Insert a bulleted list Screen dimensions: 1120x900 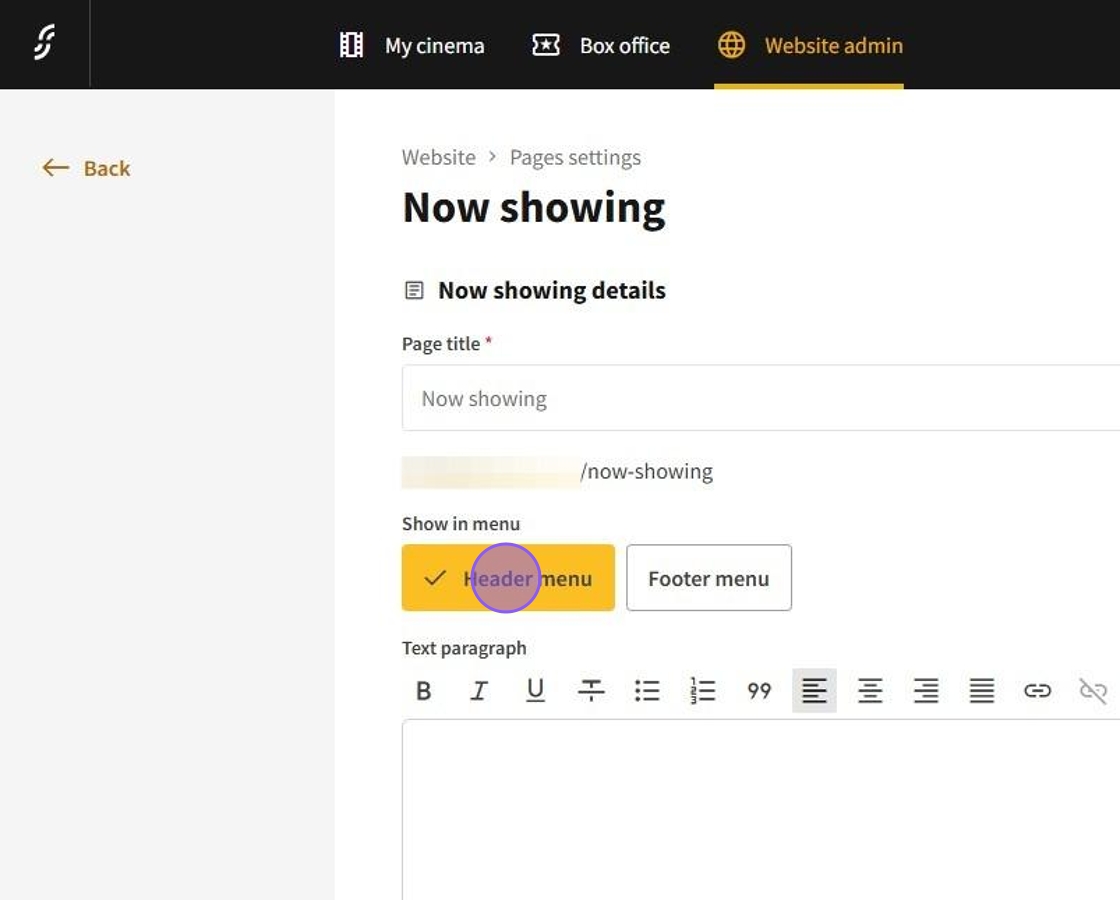[x=647, y=691]
